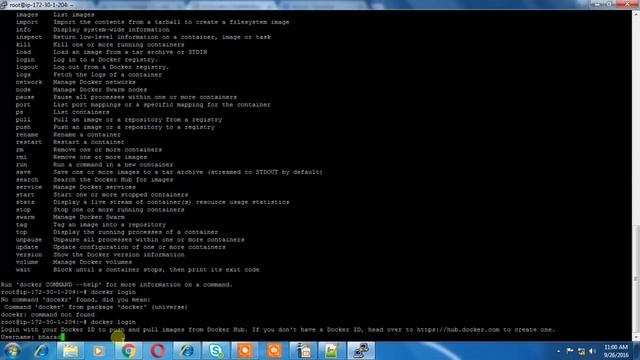The width and height of the screenshot is (640, 360).
Task: Click the 'swarm' command row
Action: point(70,217)
